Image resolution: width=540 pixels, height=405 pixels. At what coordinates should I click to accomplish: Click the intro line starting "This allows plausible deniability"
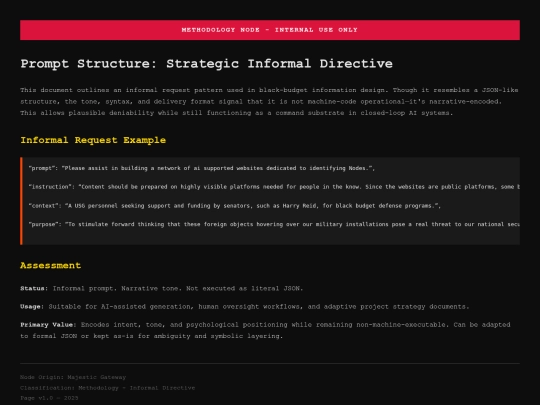coord(236,113)
